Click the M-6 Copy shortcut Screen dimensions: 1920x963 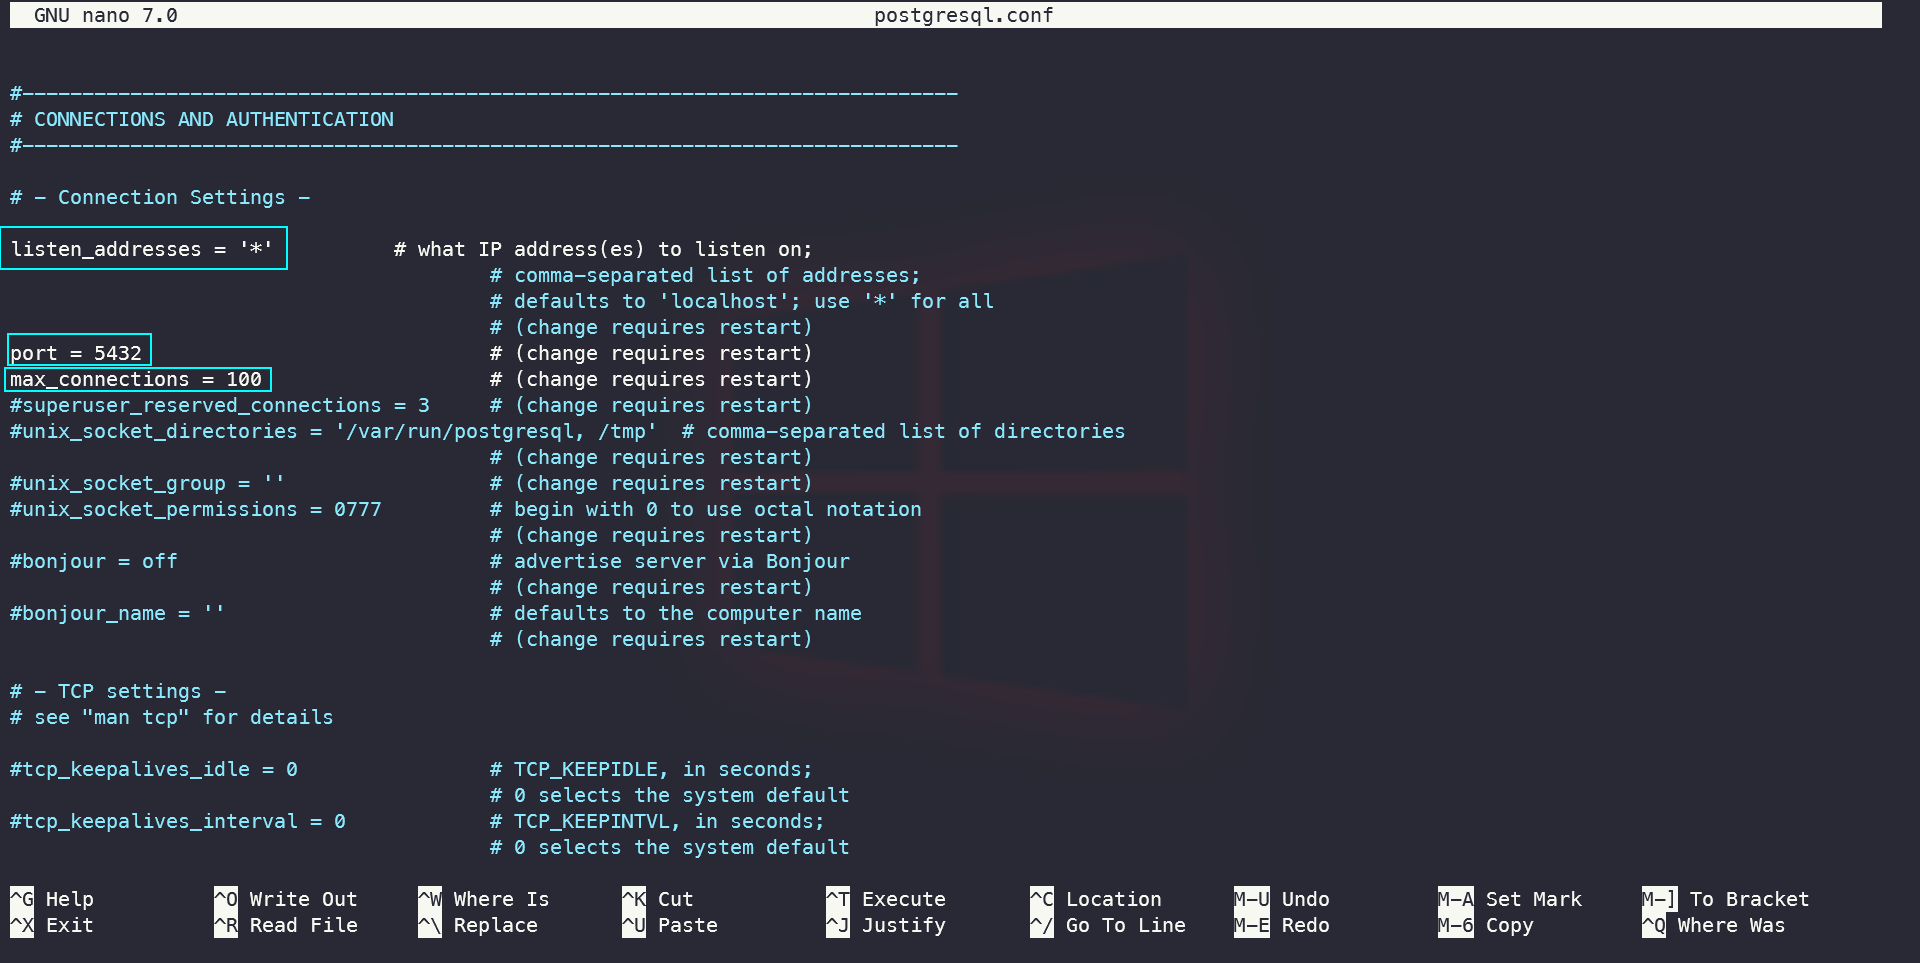pyautogui.click(x=1486, y=925)
